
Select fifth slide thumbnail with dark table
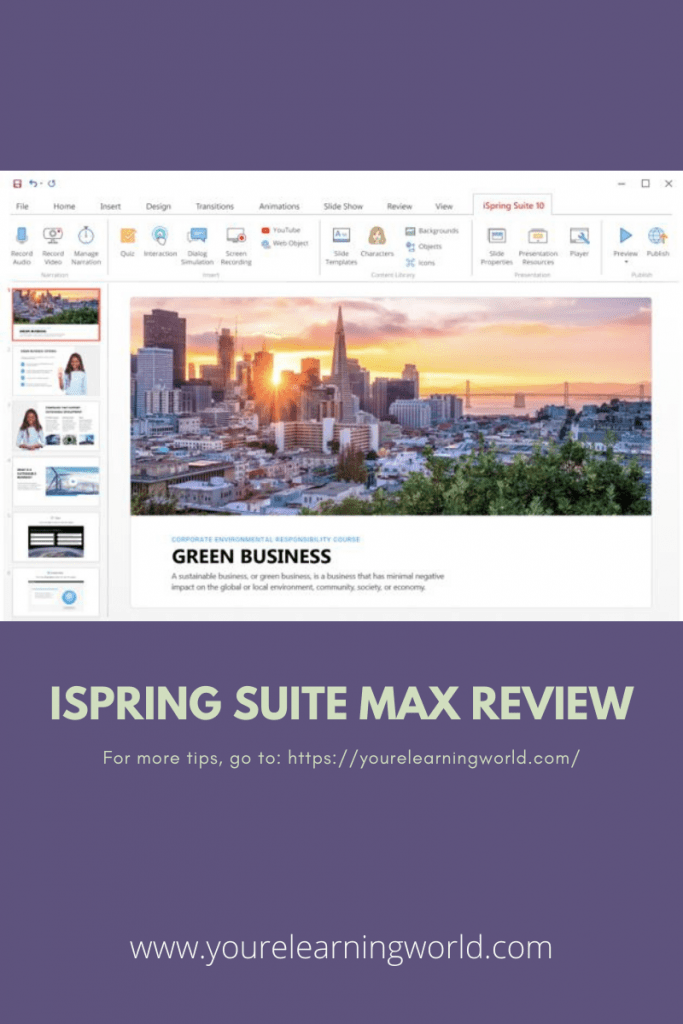tap(56, 537)
